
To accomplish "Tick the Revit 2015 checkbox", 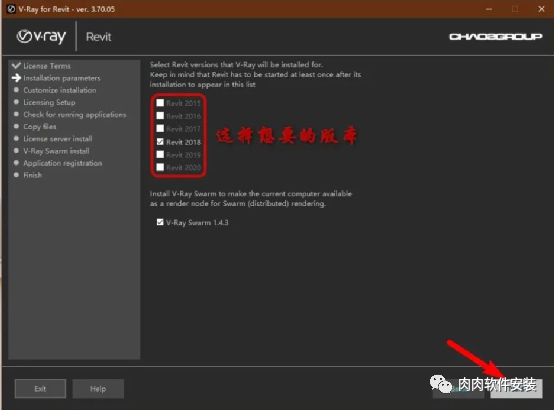I will click(160, 103).
